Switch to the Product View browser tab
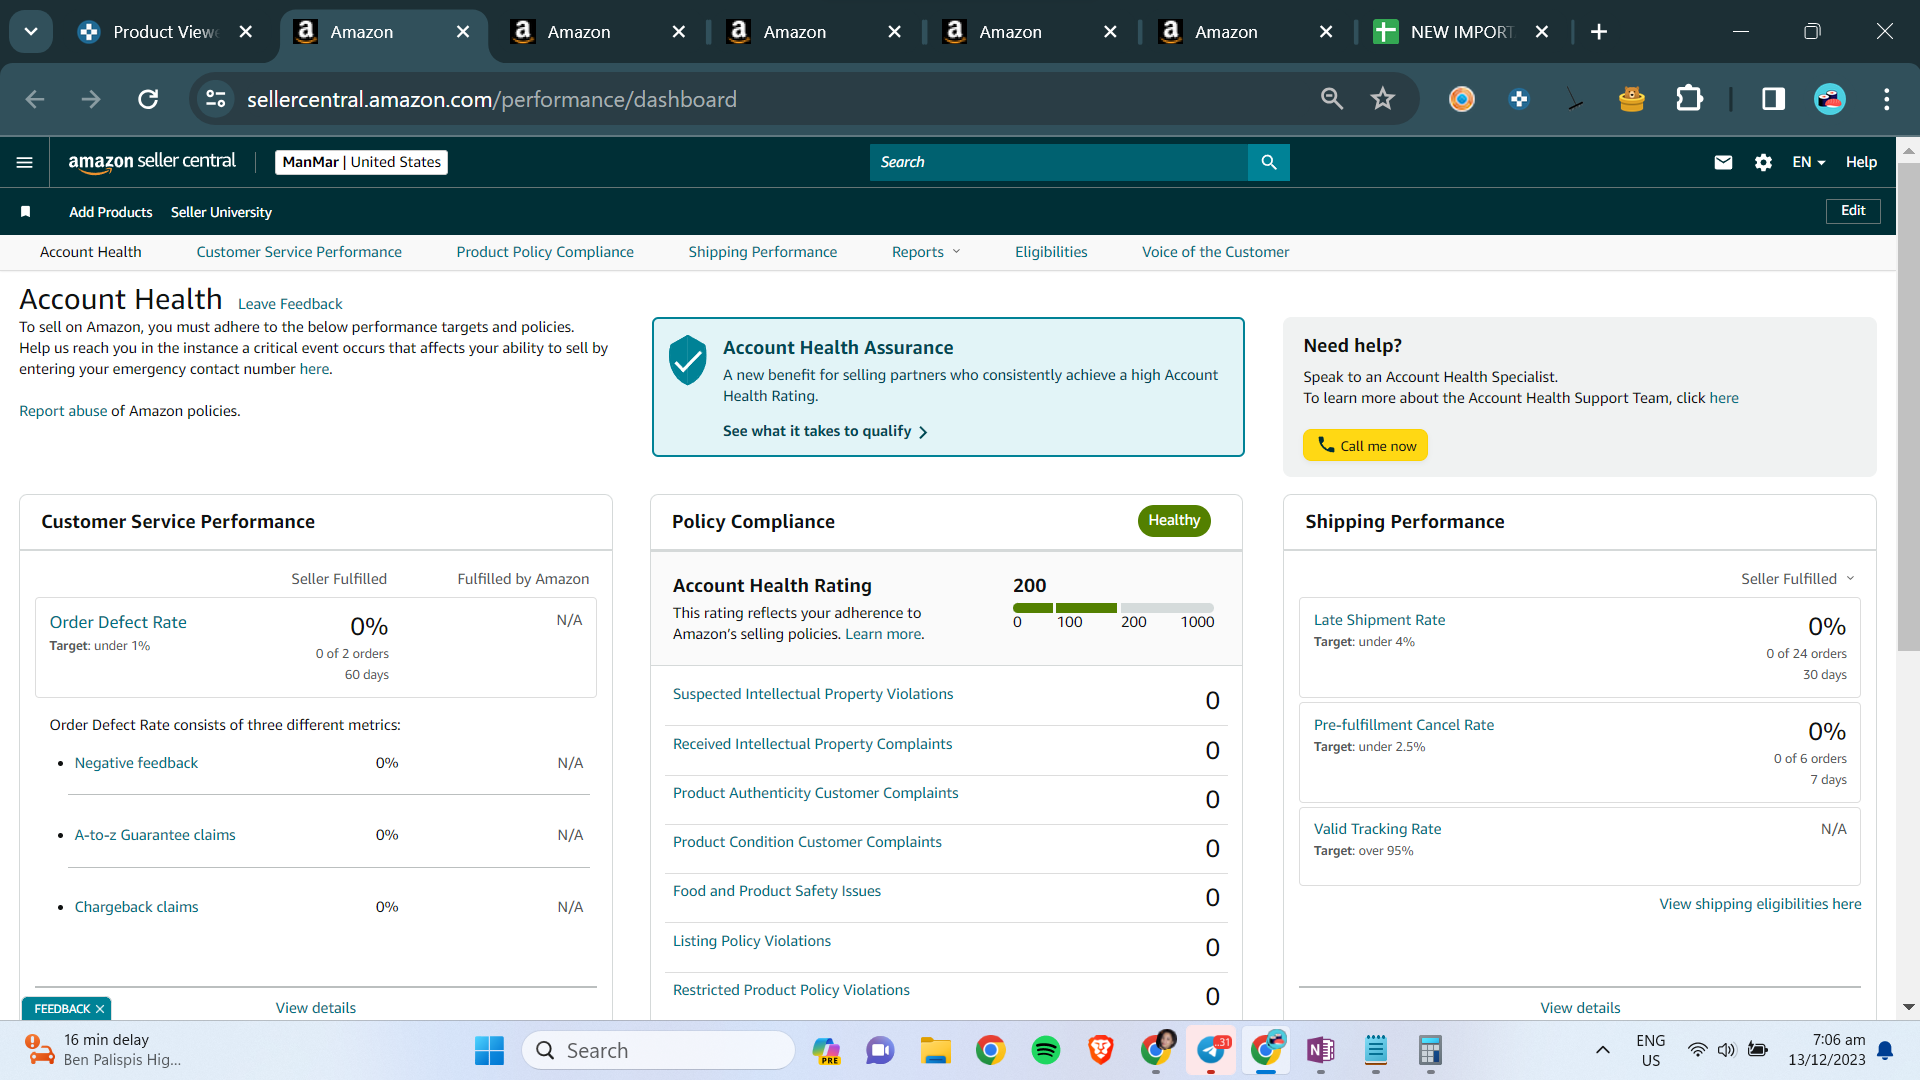 (165, 32)
